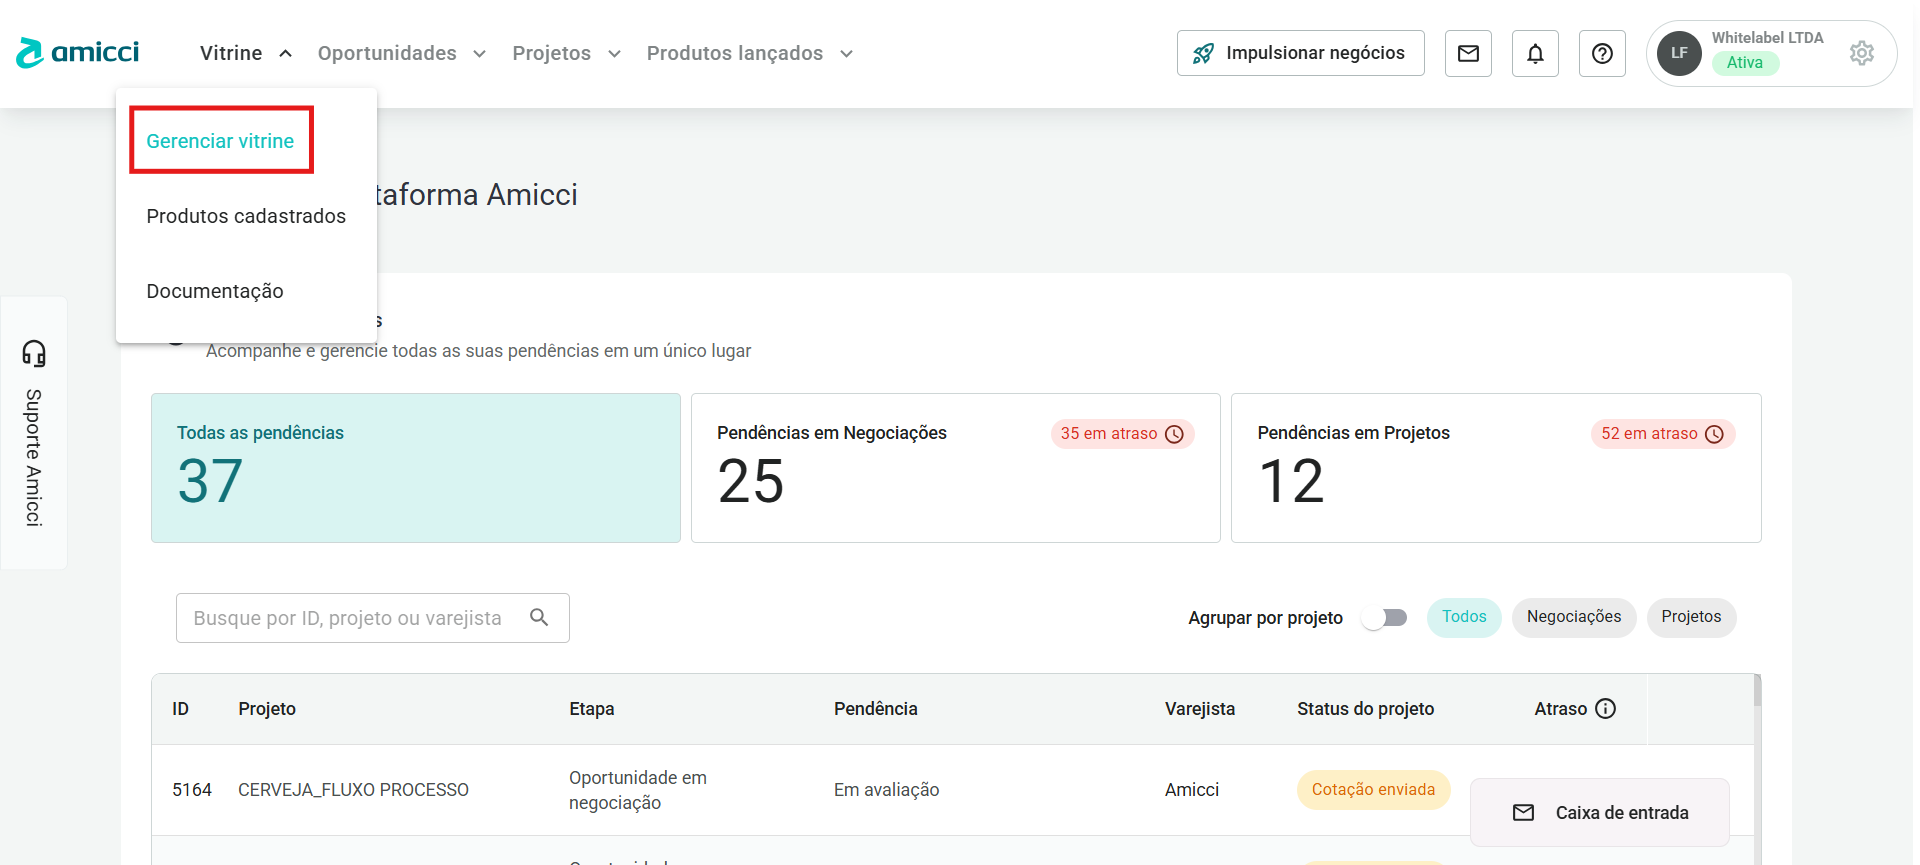Open the bell notifications icon
This screenshot has height=865, width=1920.
pos(1535,54)
